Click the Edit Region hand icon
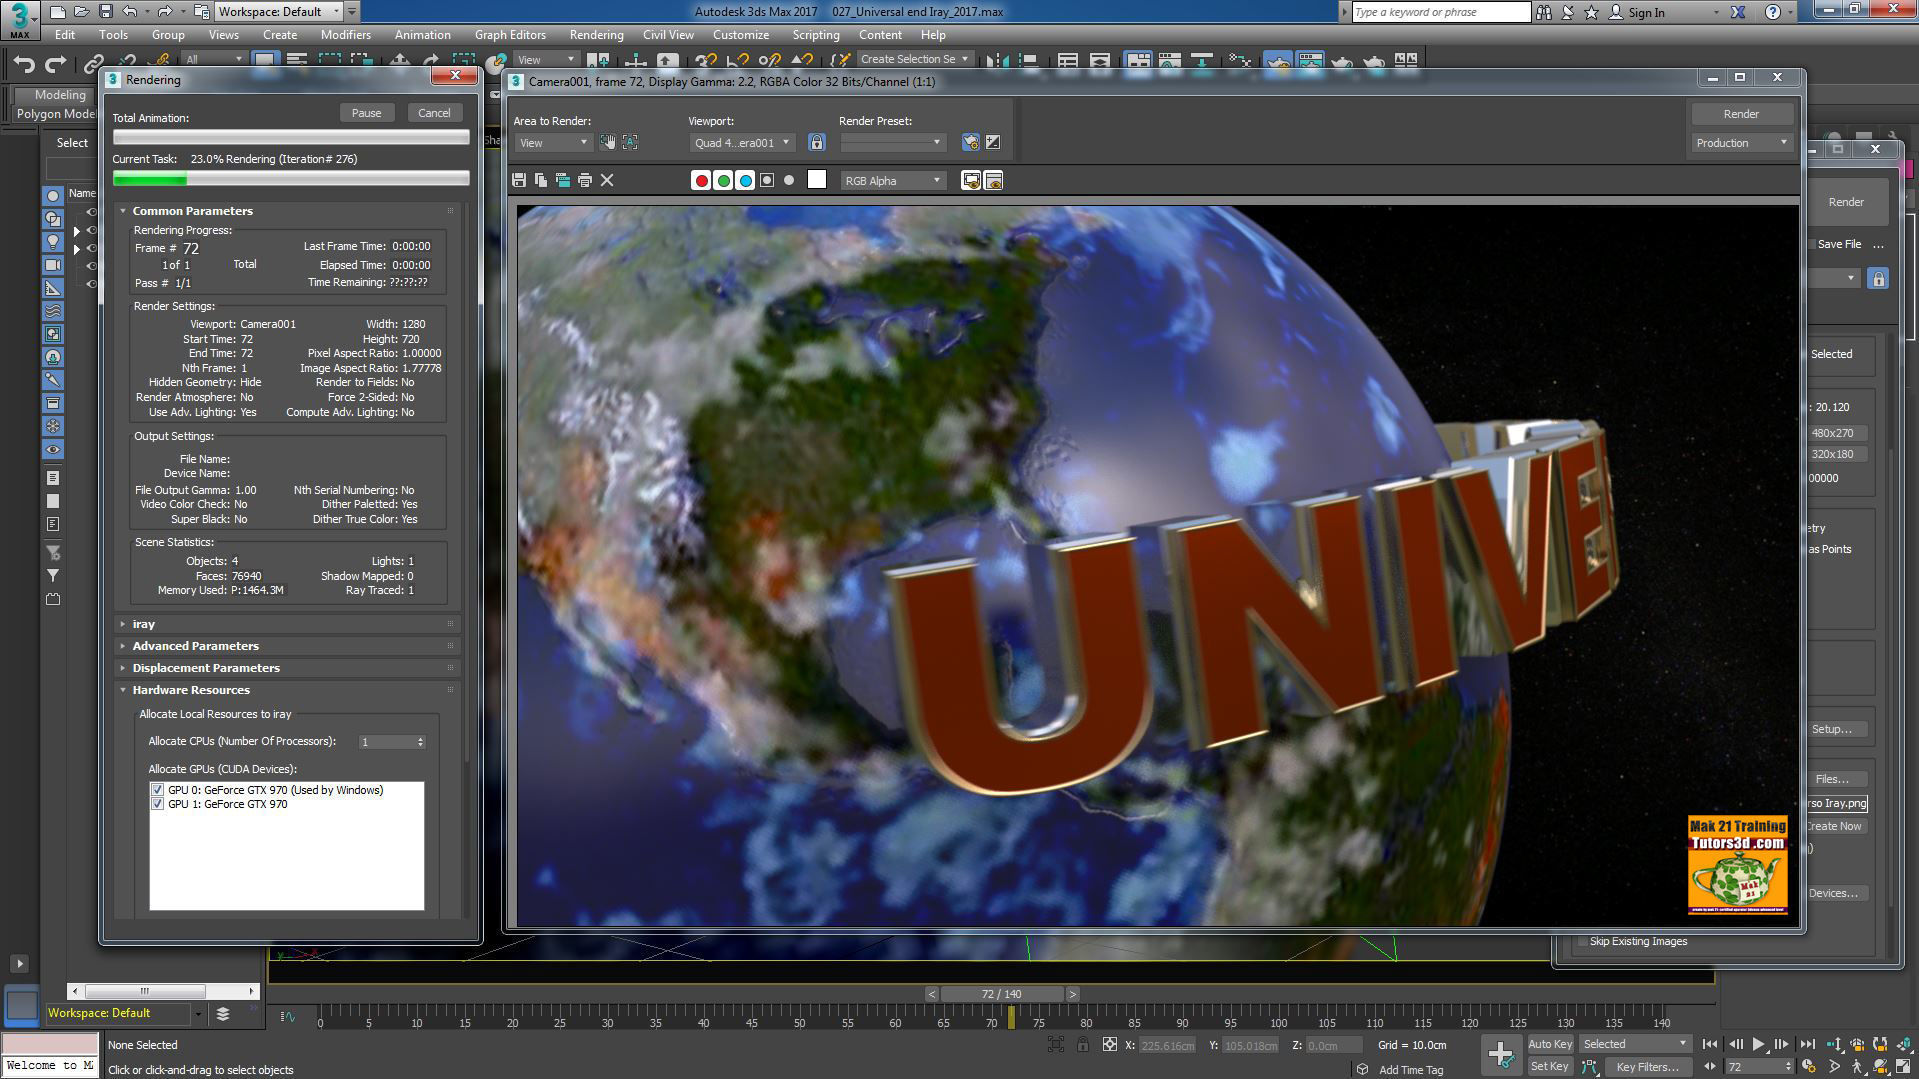 coord(608,142)
